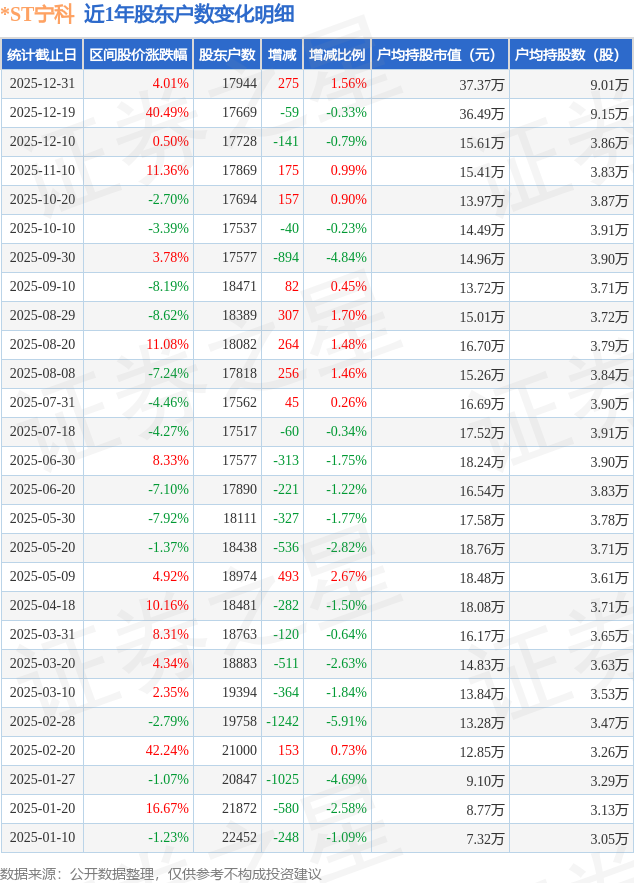The height and width of the screenshot is (883, 634).
Task: Click the 2025-05-09 date cell
Action: 42,577
